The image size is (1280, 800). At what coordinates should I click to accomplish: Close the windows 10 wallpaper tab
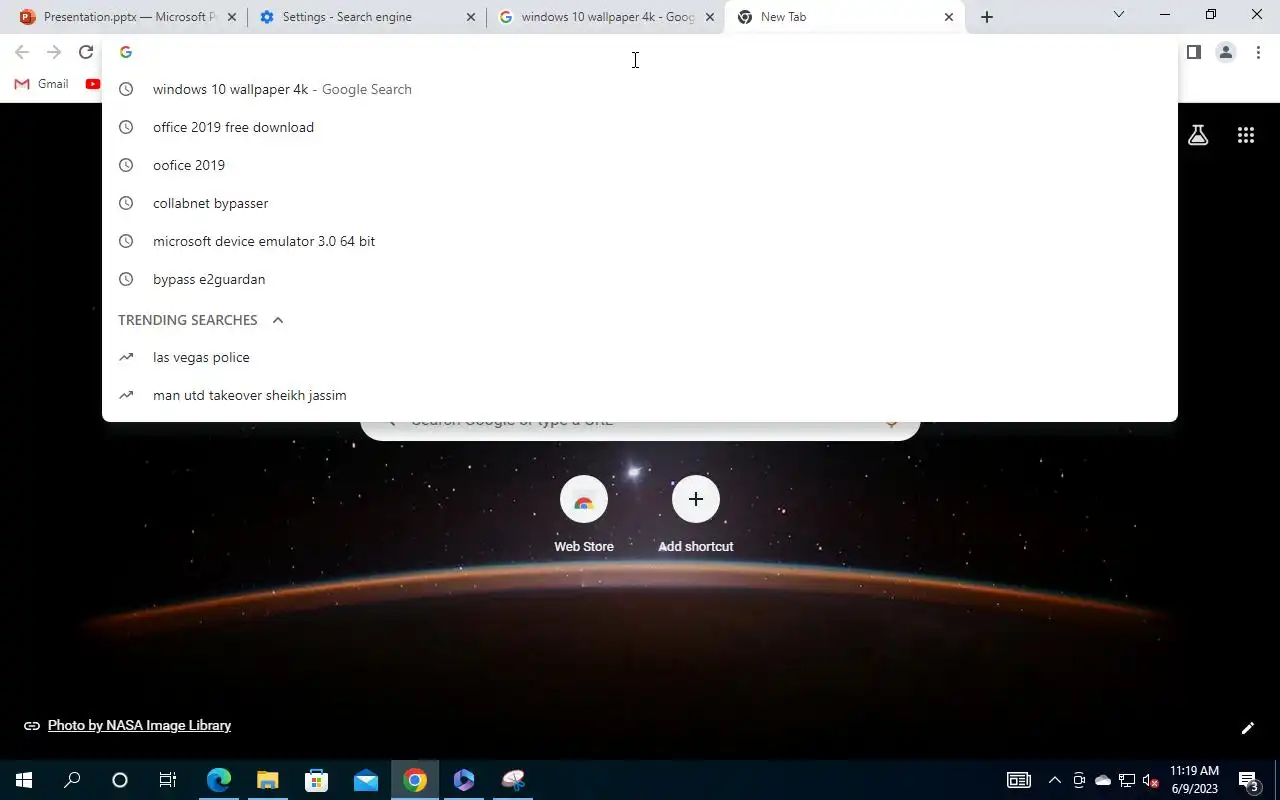pos(710,17)
